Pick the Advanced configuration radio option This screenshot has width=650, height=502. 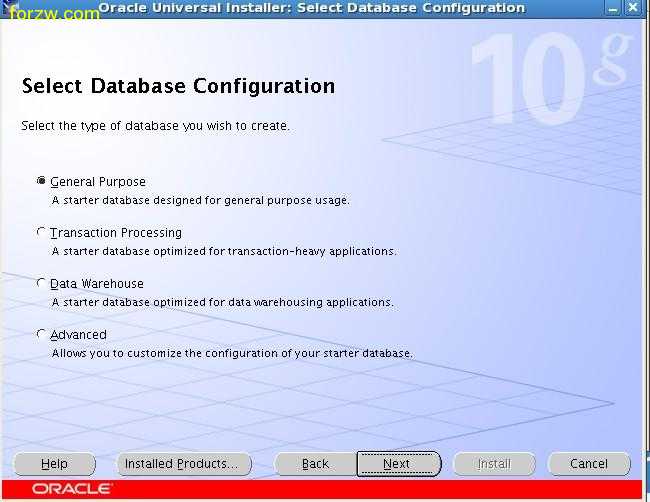(41, 334)
